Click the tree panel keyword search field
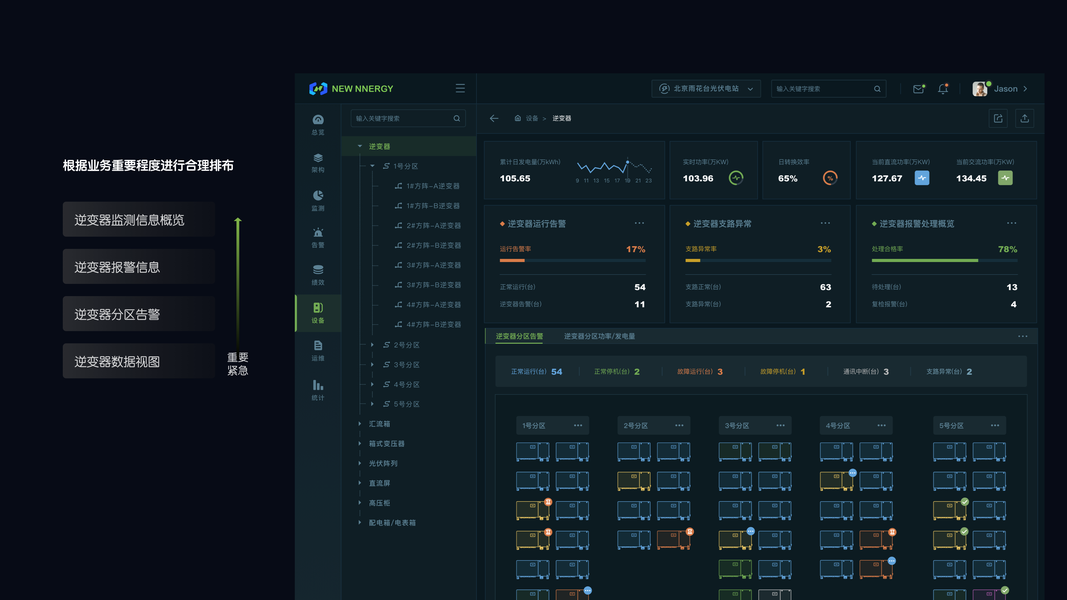The width and height of the screenshot is (1067, 600). point(408,118)
